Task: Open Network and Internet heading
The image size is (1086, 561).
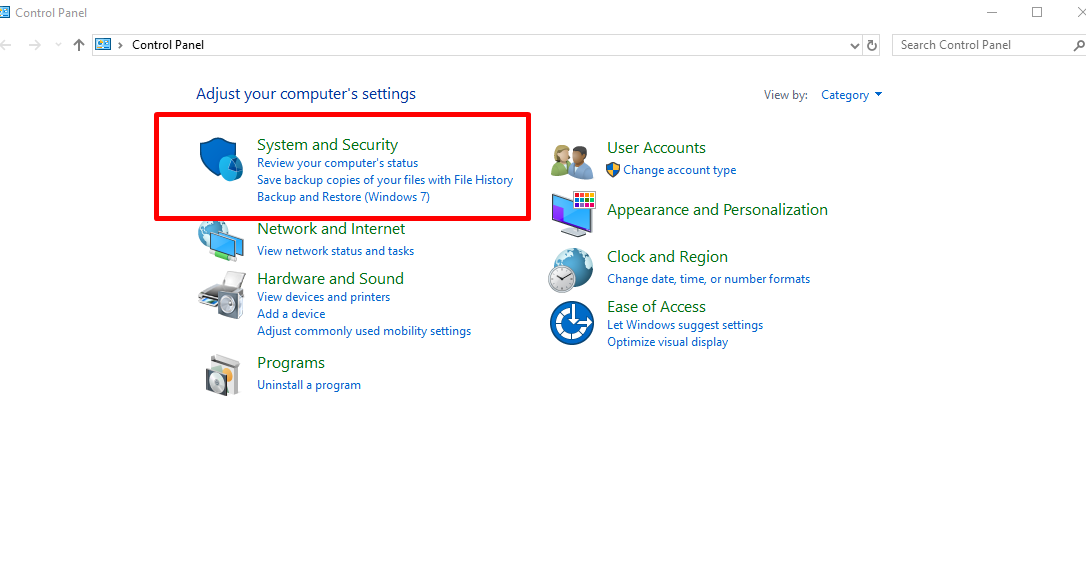Action: 331,229
